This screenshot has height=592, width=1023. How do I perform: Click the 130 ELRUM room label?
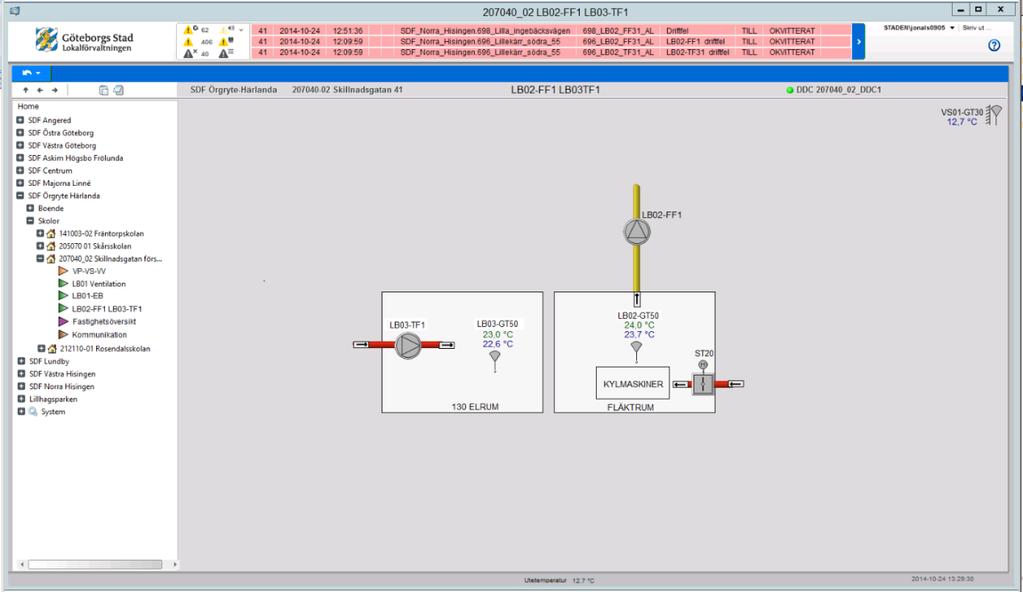475,407
